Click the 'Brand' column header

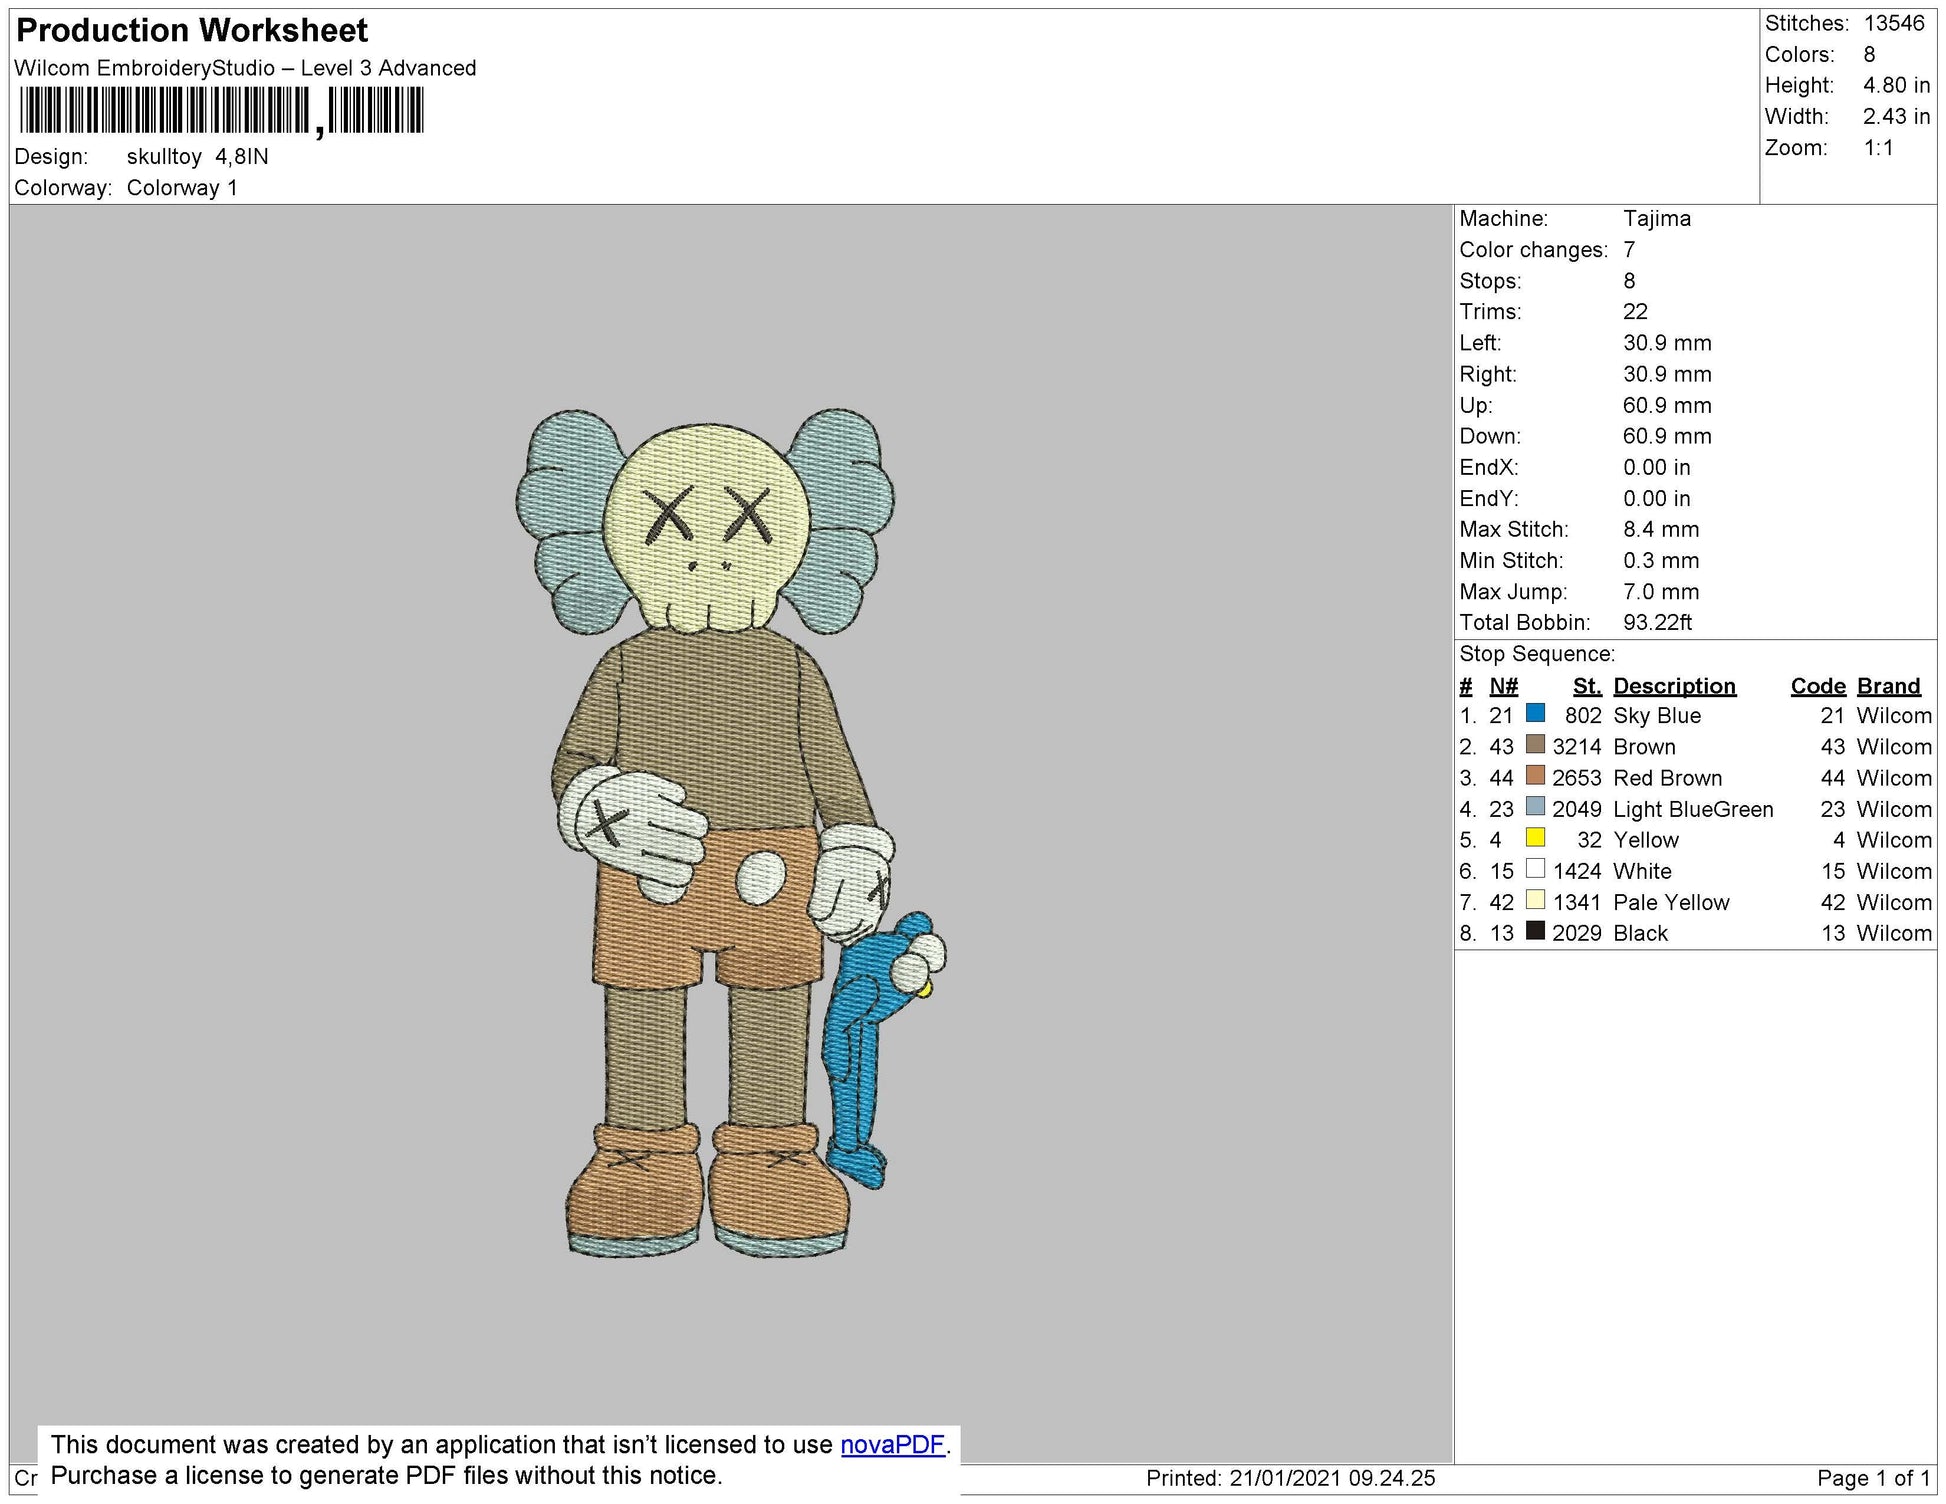pyautogui.click(x=1889, y=686)
